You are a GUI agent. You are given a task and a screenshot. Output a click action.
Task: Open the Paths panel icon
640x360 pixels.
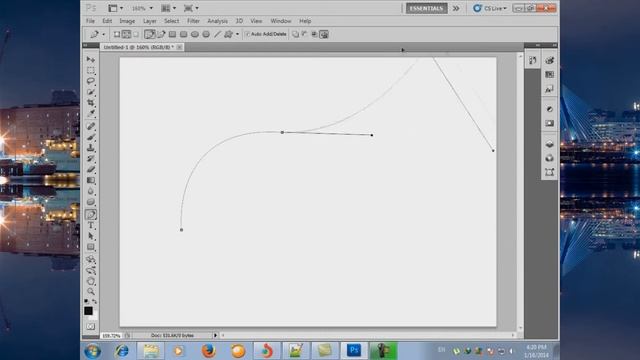549,172
